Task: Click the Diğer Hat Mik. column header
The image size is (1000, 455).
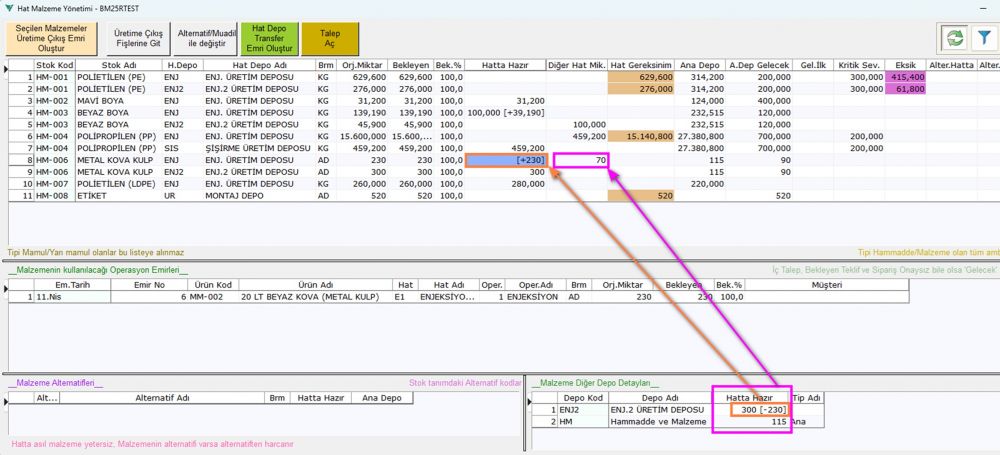Action: 577,65
